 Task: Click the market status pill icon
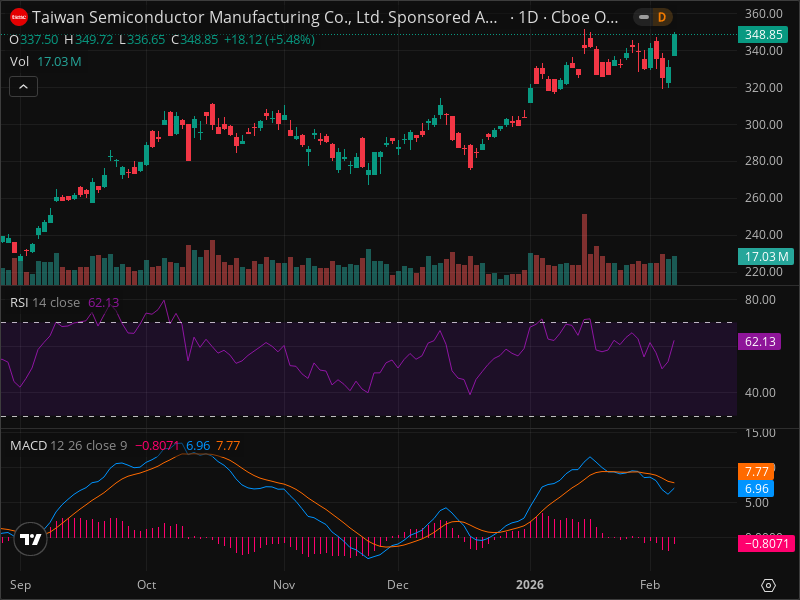click(x=644, y=17)
